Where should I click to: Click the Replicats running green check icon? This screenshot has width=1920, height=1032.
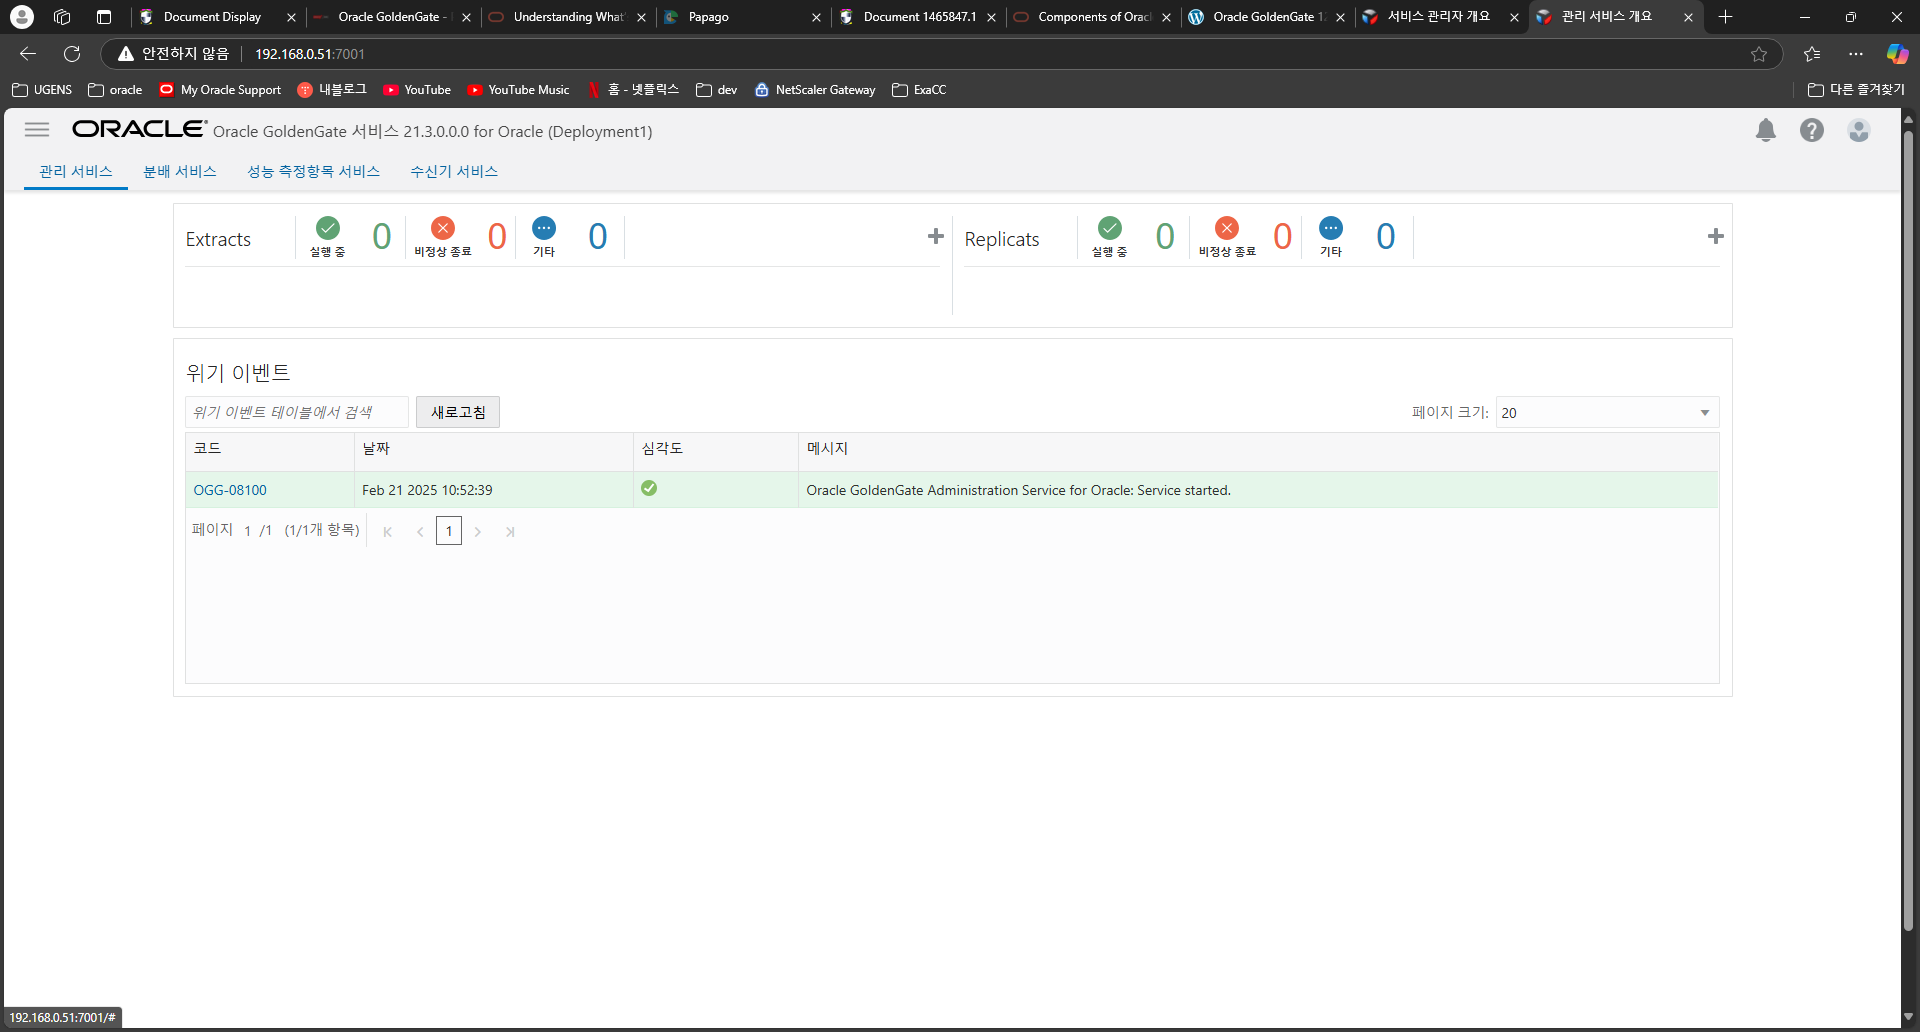click(1110, 228)
